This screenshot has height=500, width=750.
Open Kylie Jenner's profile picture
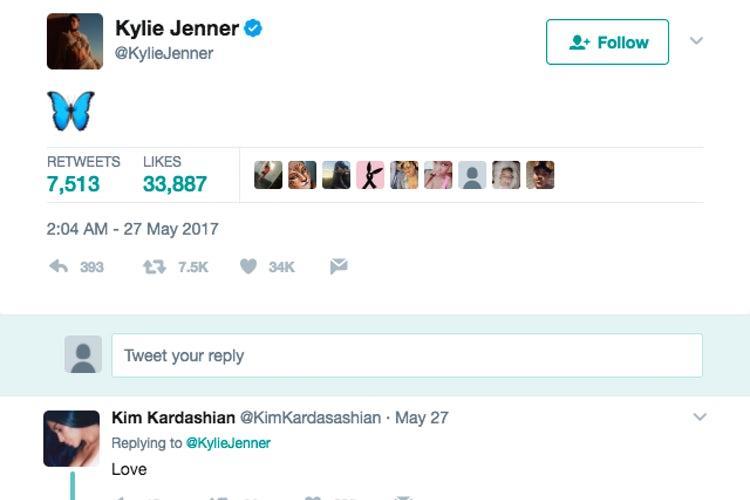[x=75, y=41]
